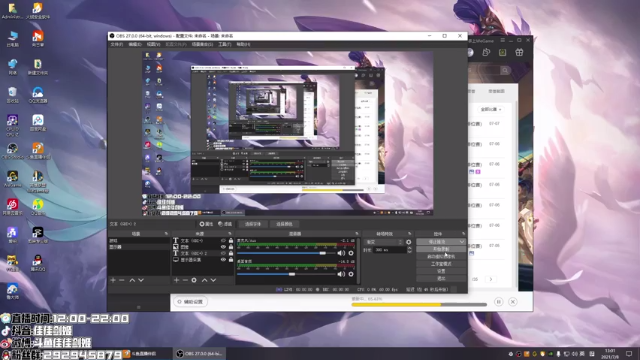Viewport: 640px width, 360px height.
Task: Move selected source up in sources list
Action: pyautogui.click(x=204, y=280)
